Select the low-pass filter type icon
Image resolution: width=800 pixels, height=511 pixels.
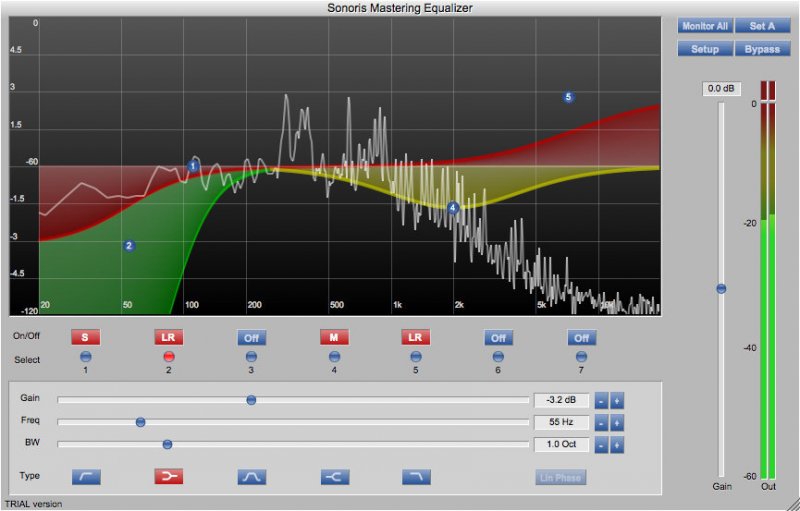click(x=416, y=477)
